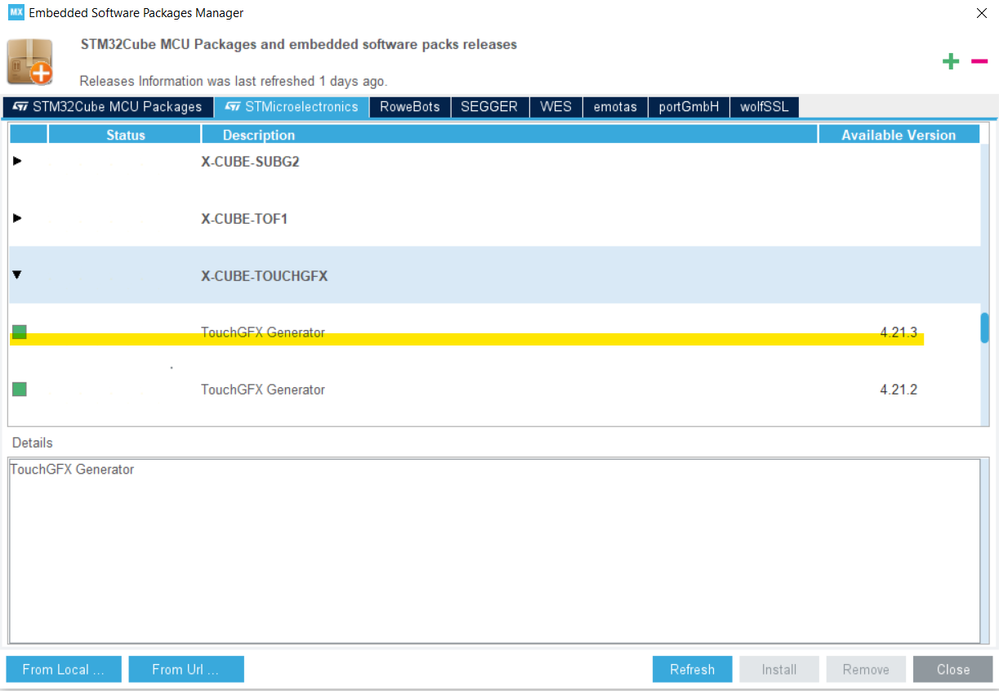Image resolution: width=999 pixels, height=691 pixels.
Task: Select the X-CUBE-TOUCHGFX text
Action: tap(264, 276)
